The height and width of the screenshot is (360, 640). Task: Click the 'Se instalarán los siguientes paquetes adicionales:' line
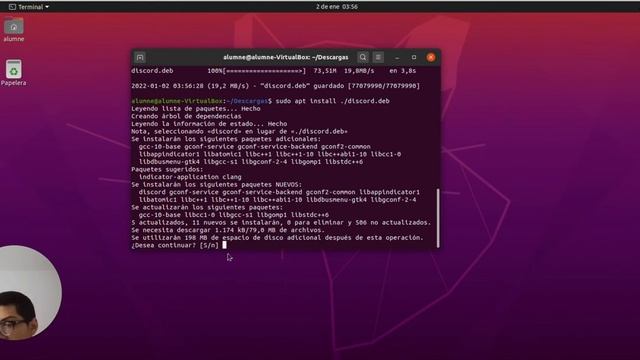(226, 139)
